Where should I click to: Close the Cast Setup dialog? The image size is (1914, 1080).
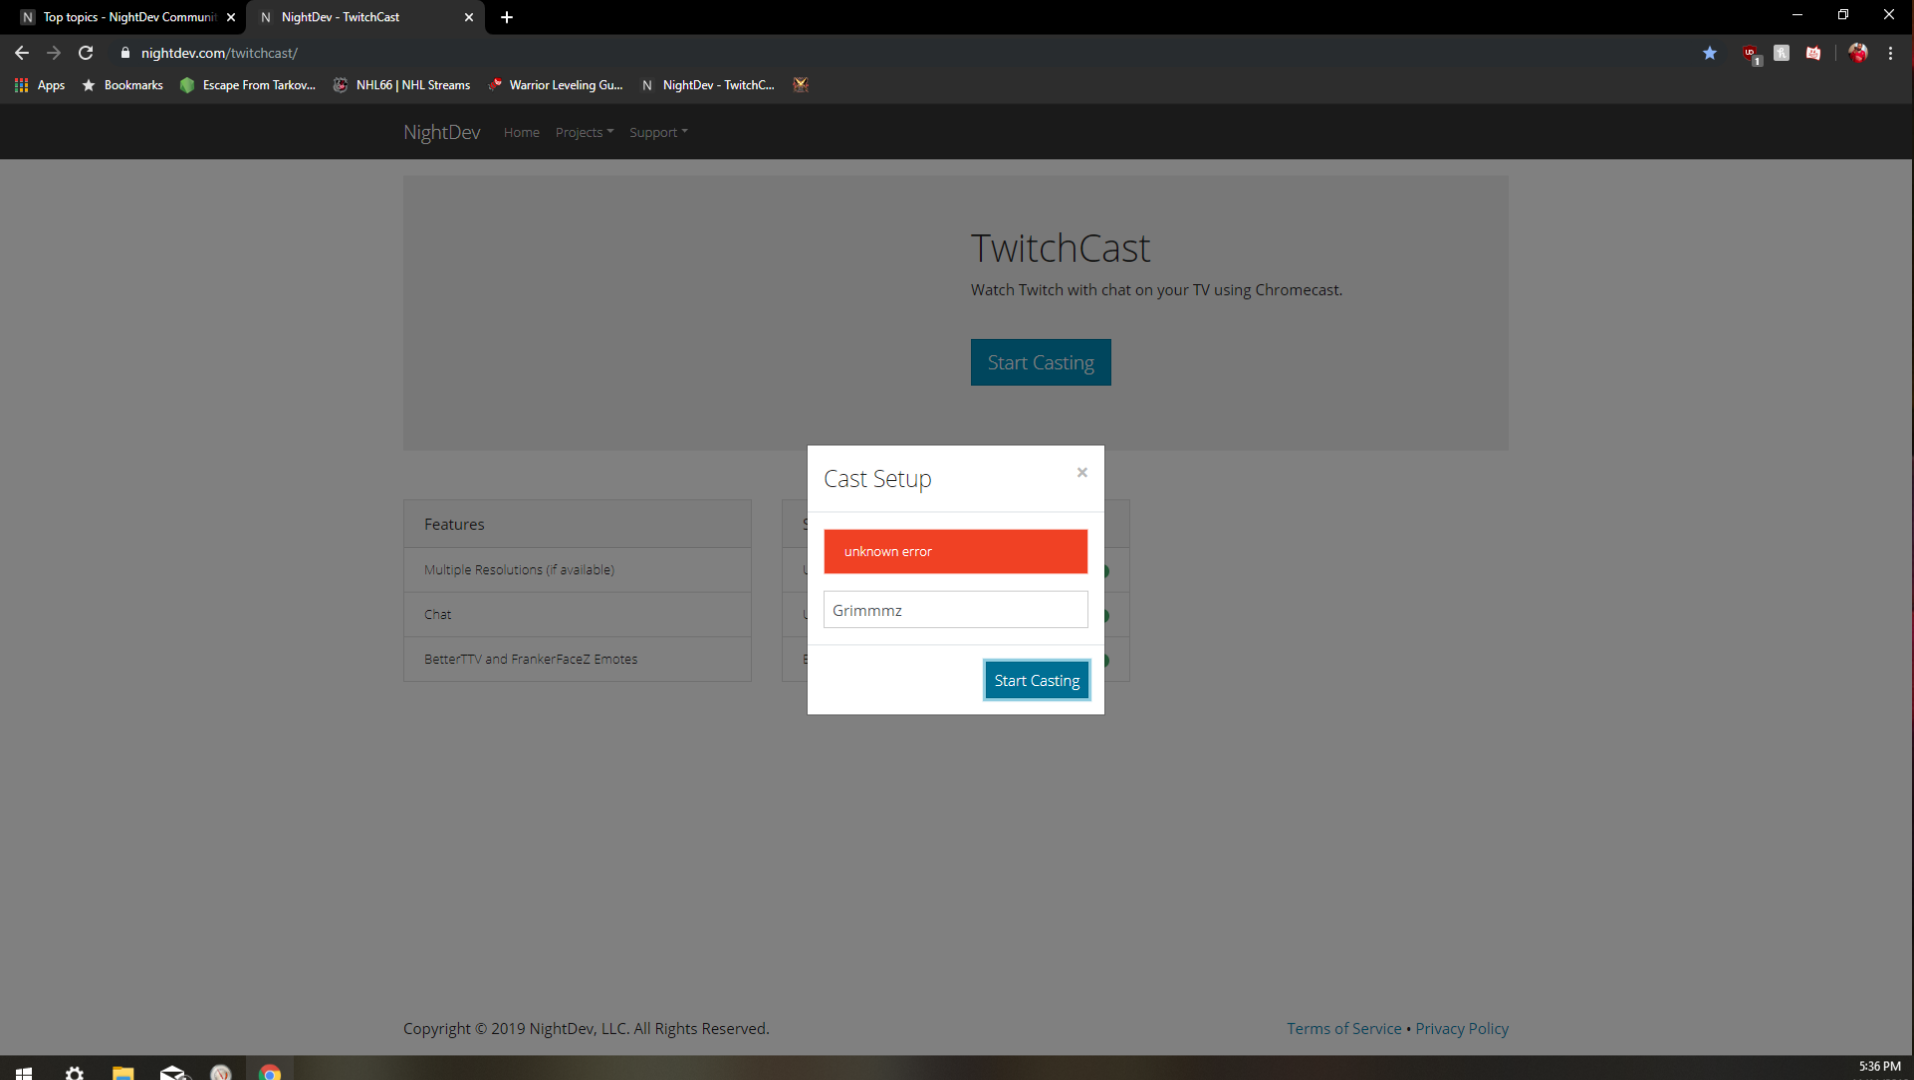click(x=1082, y=472)
